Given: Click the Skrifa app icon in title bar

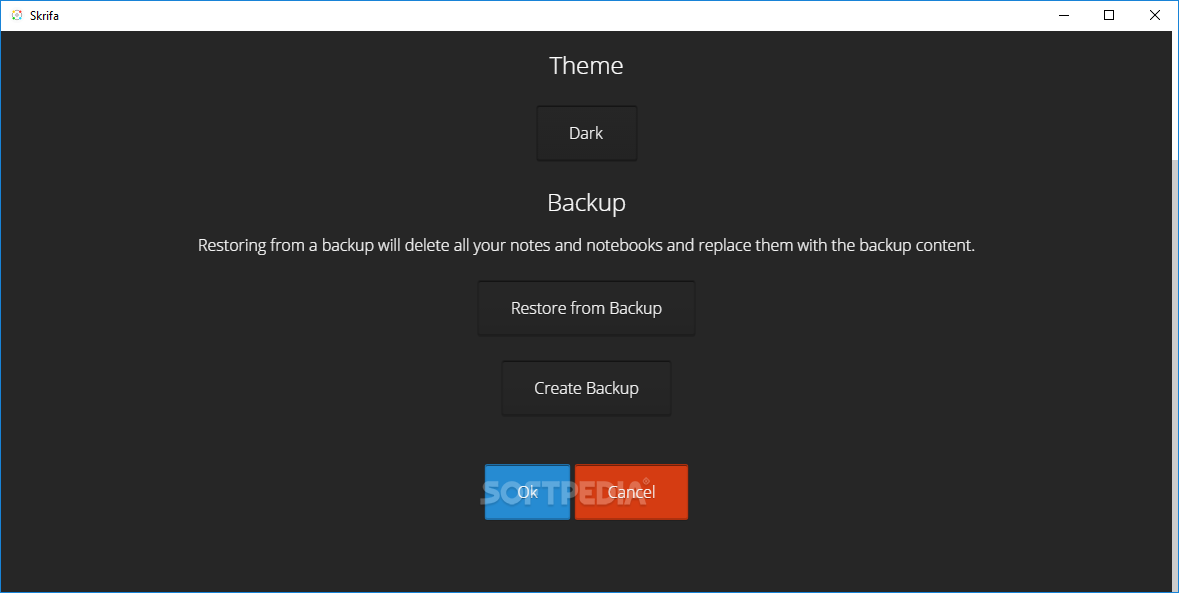Looking at the screenshot, I should click(17, 15).
